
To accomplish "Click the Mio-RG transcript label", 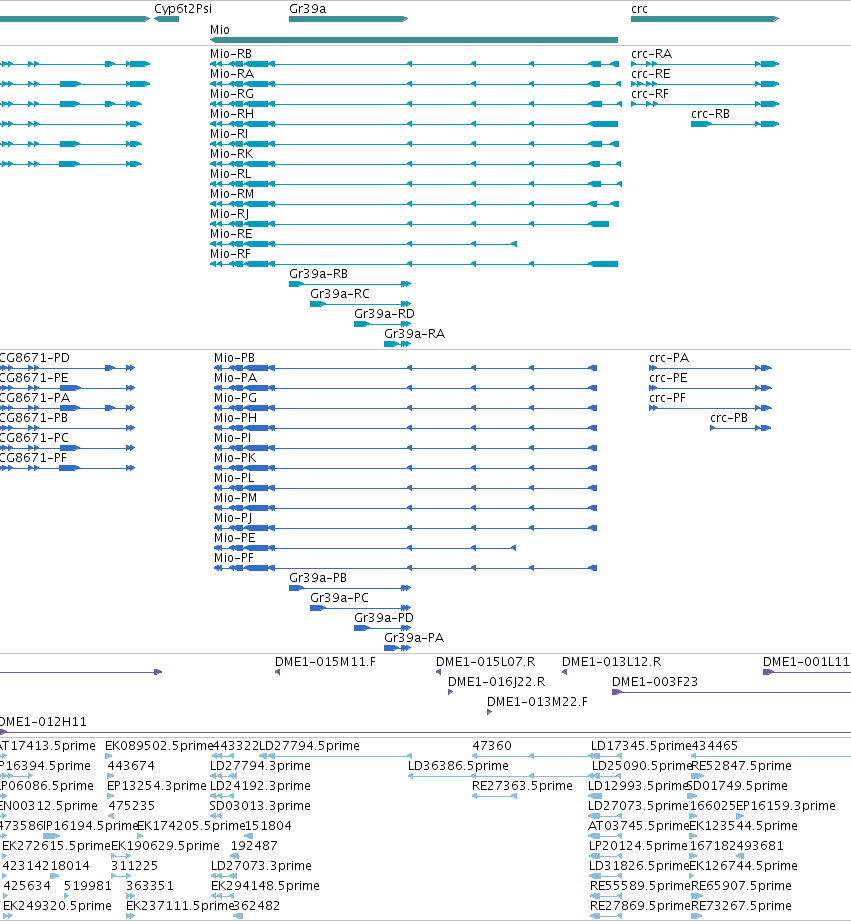I will [232, 94].
